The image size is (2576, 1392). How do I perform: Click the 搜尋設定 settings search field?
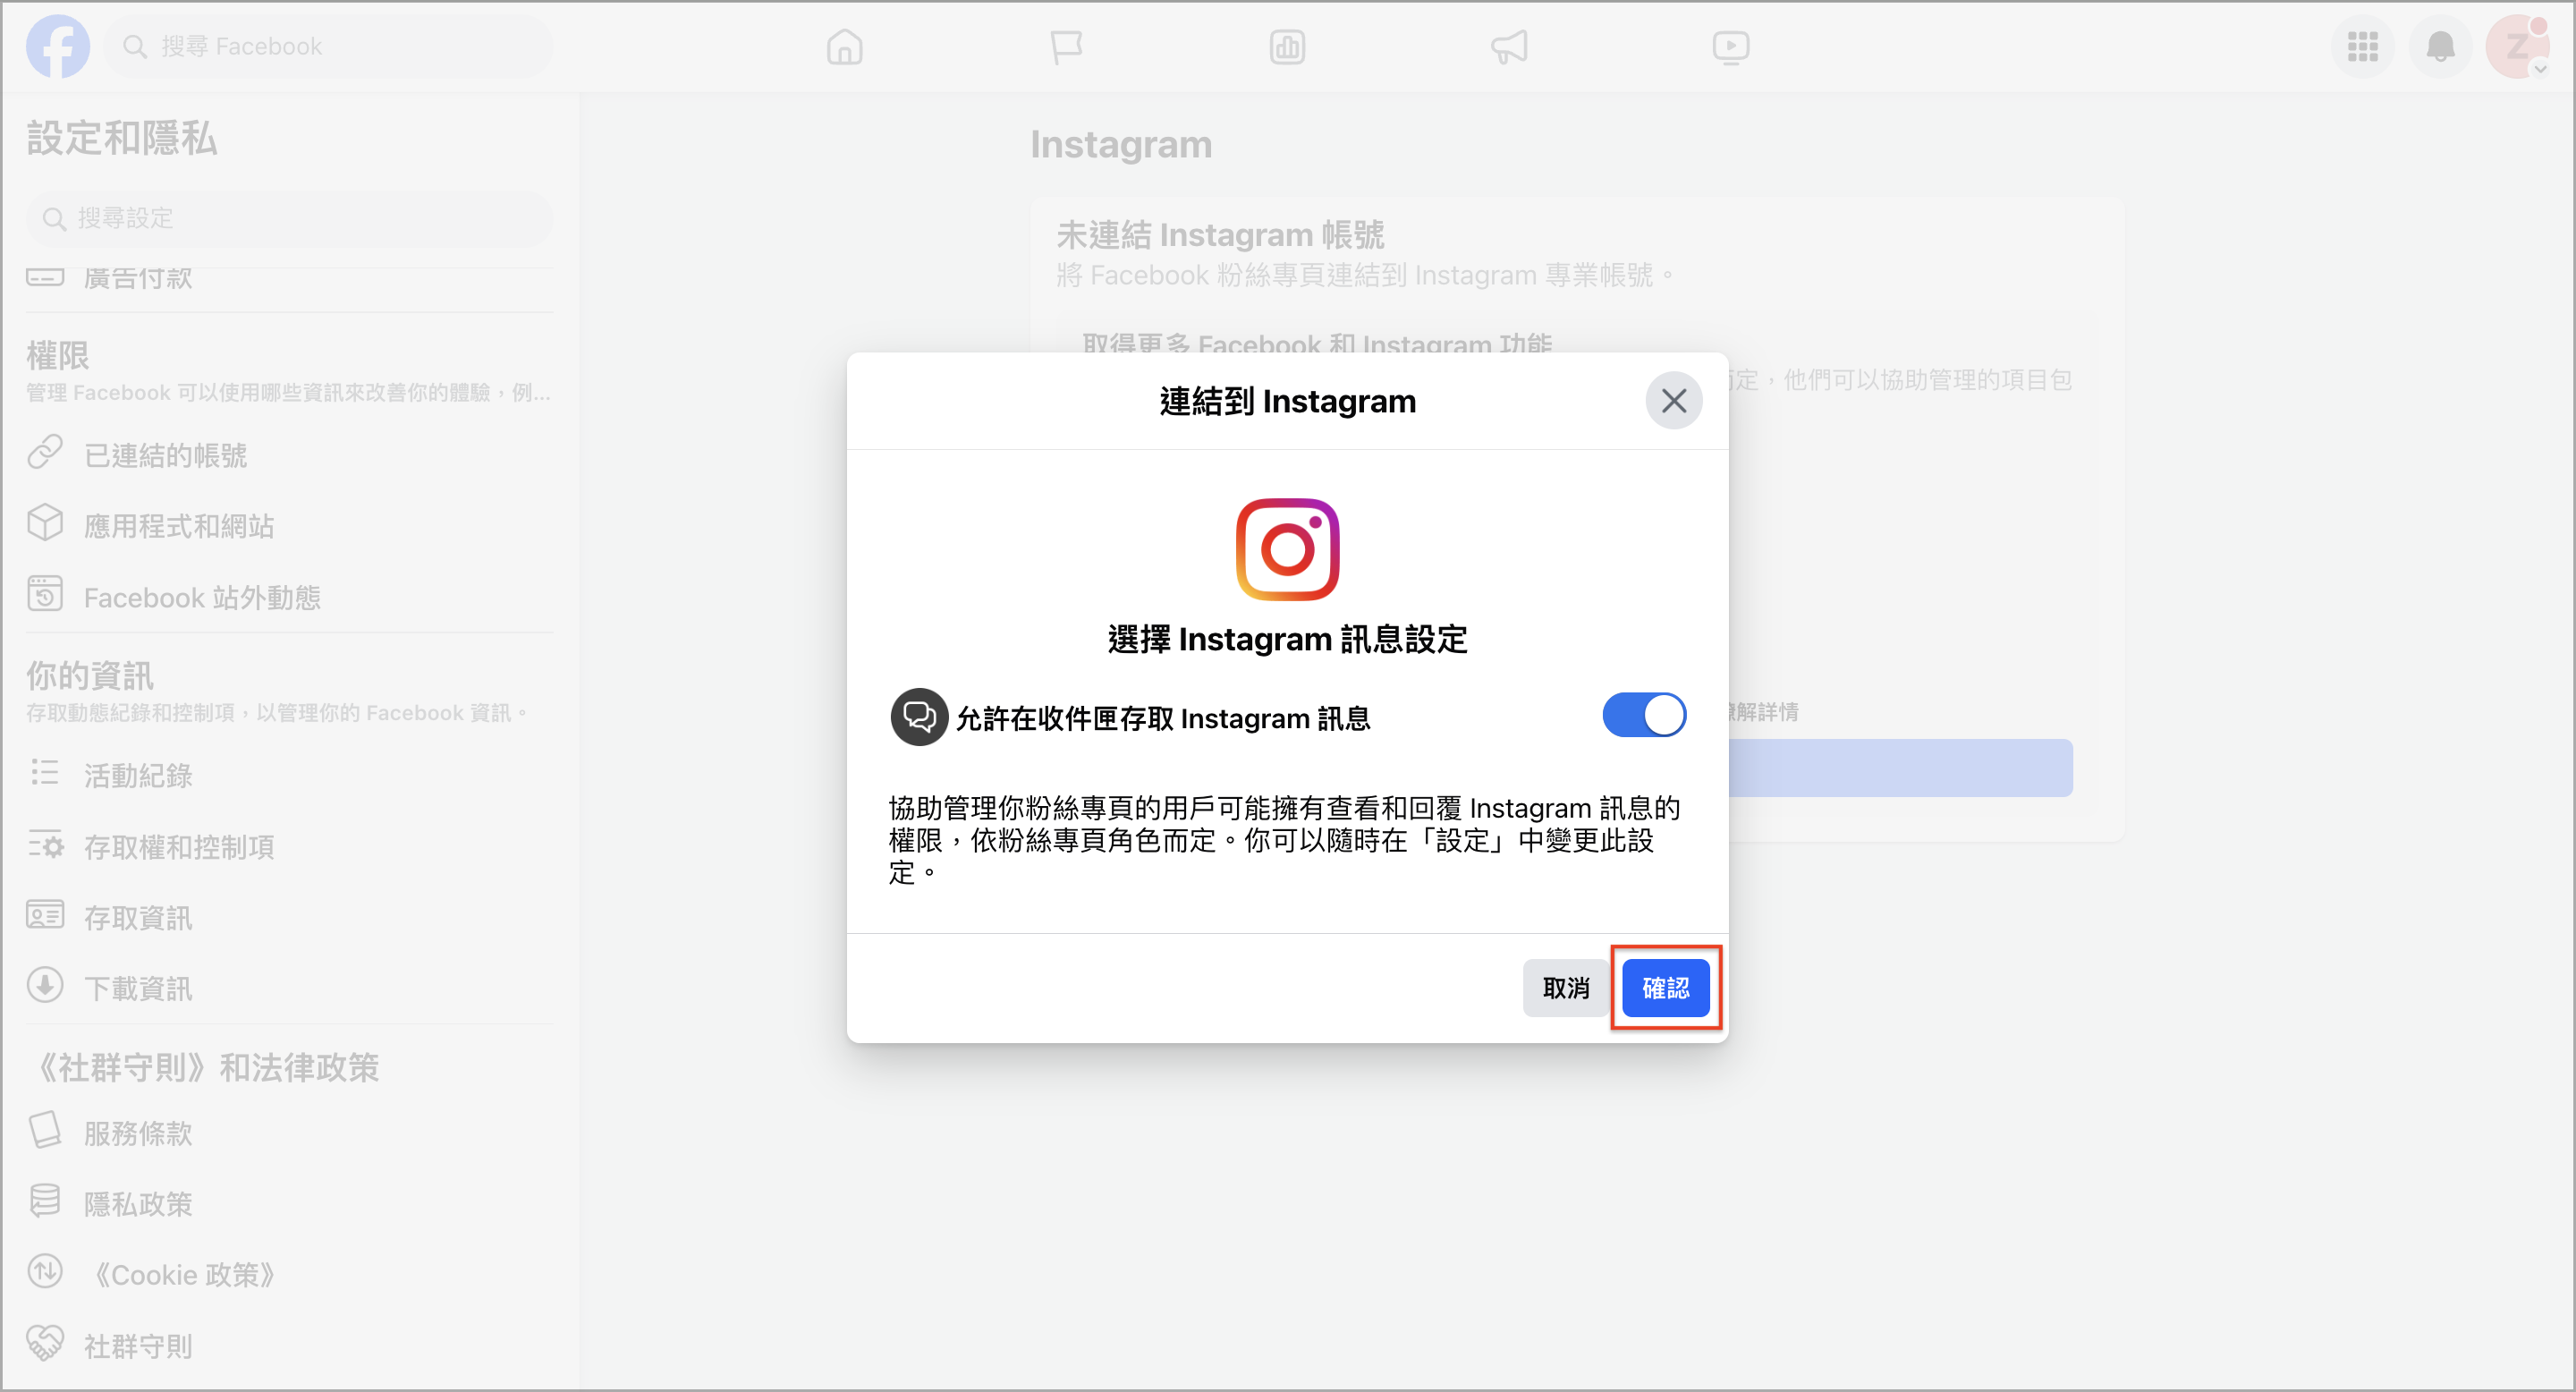289,218
